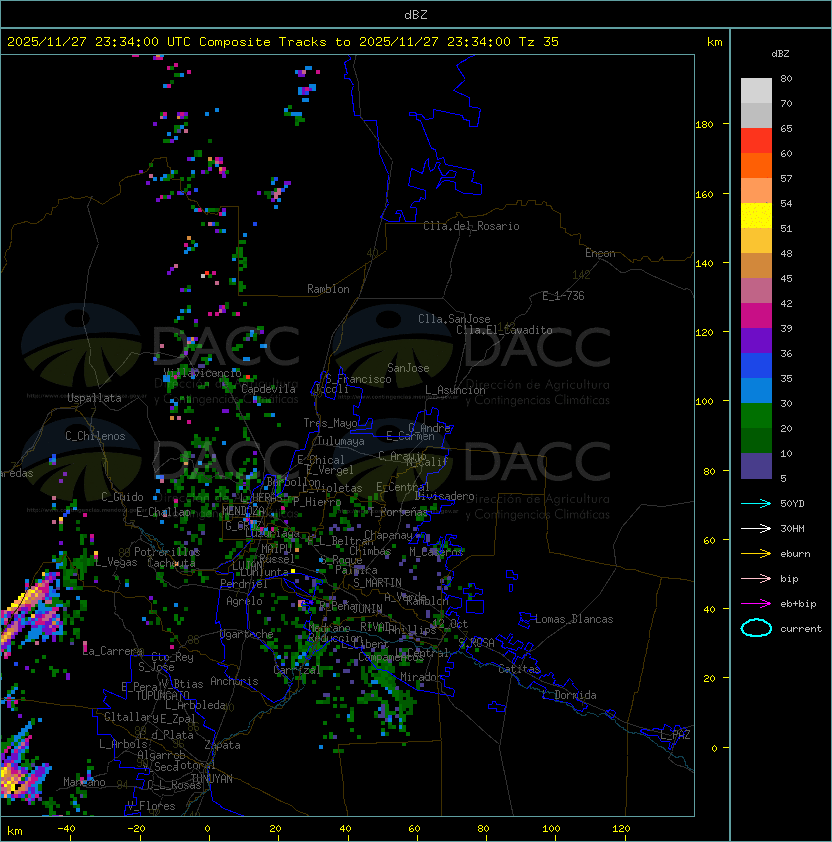The width and height of the screenshot is (832, 842).
Task: Click the L_Dormida place label
Action: pos(569,695)
